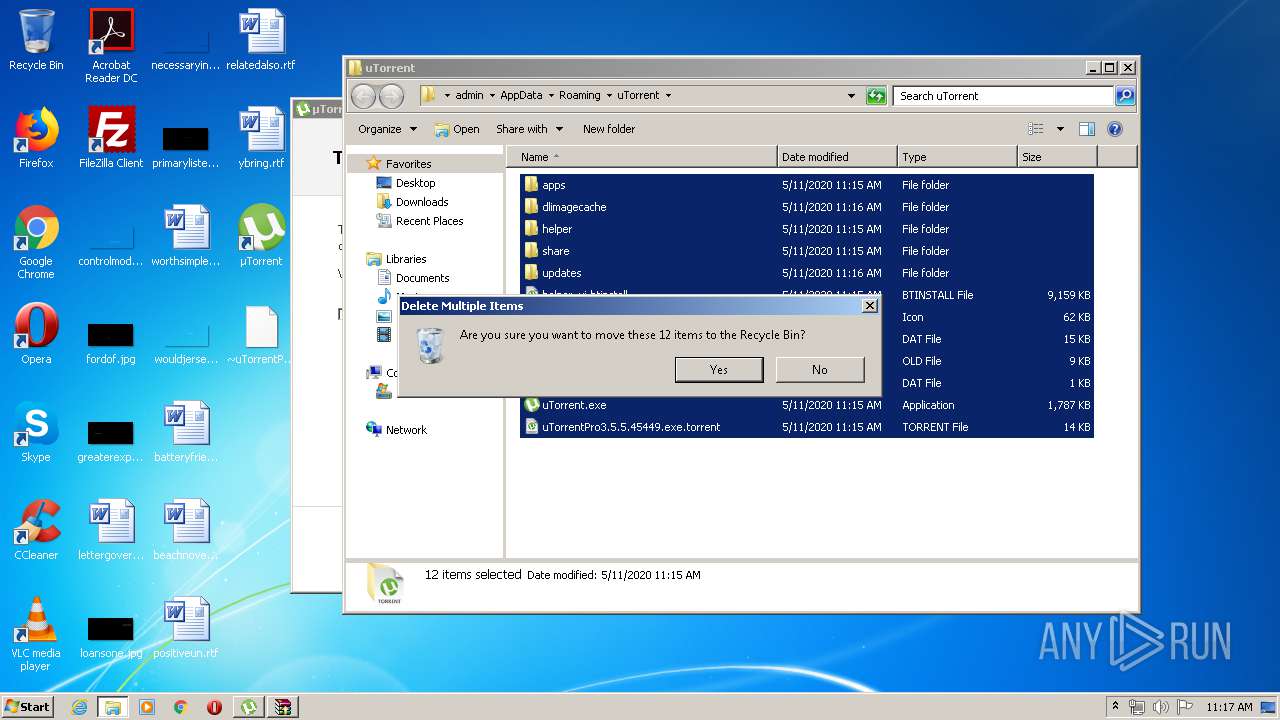Open Firefox desktop shortcut
Image resolution: width=1280 pixels, height=720 pixels.
pyautogui.click(x=36, y=138)
